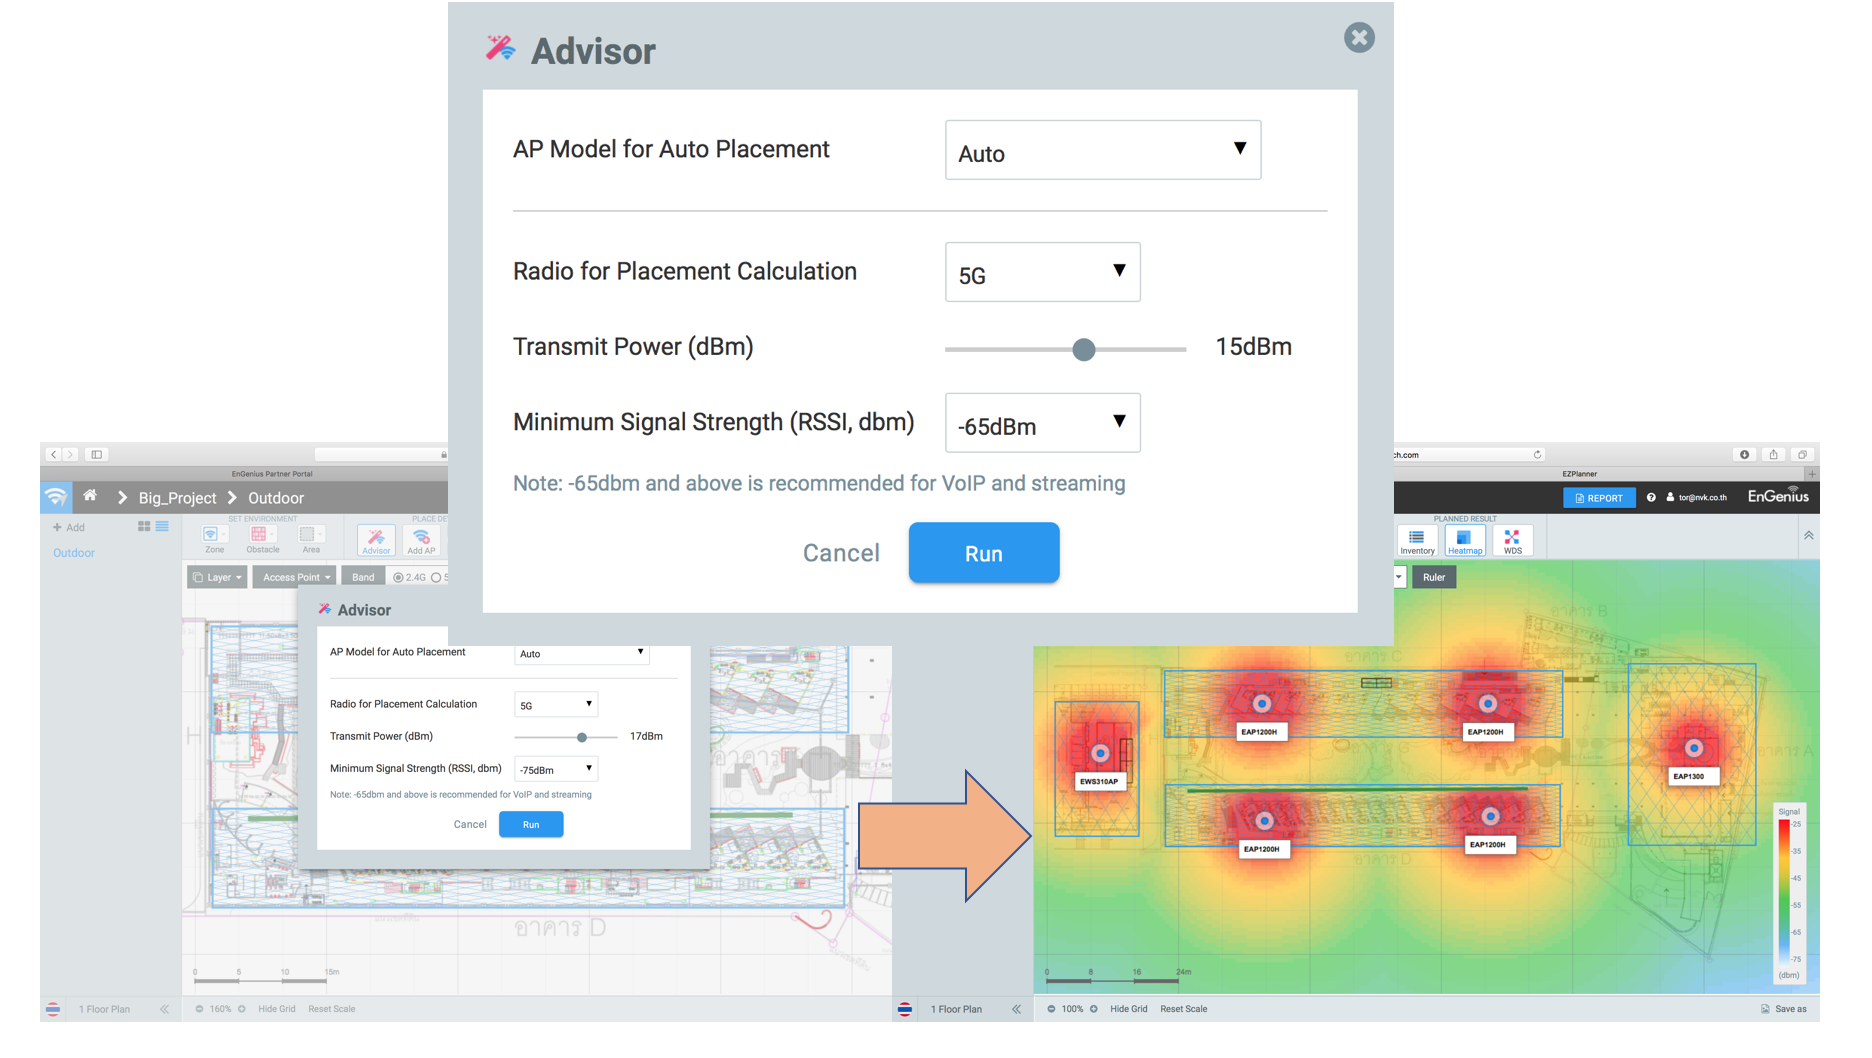Adjust the 15dBm Transmit Power slider
The width and height of the screenshot is (1872, 1058).
(x=1084, y=349)
